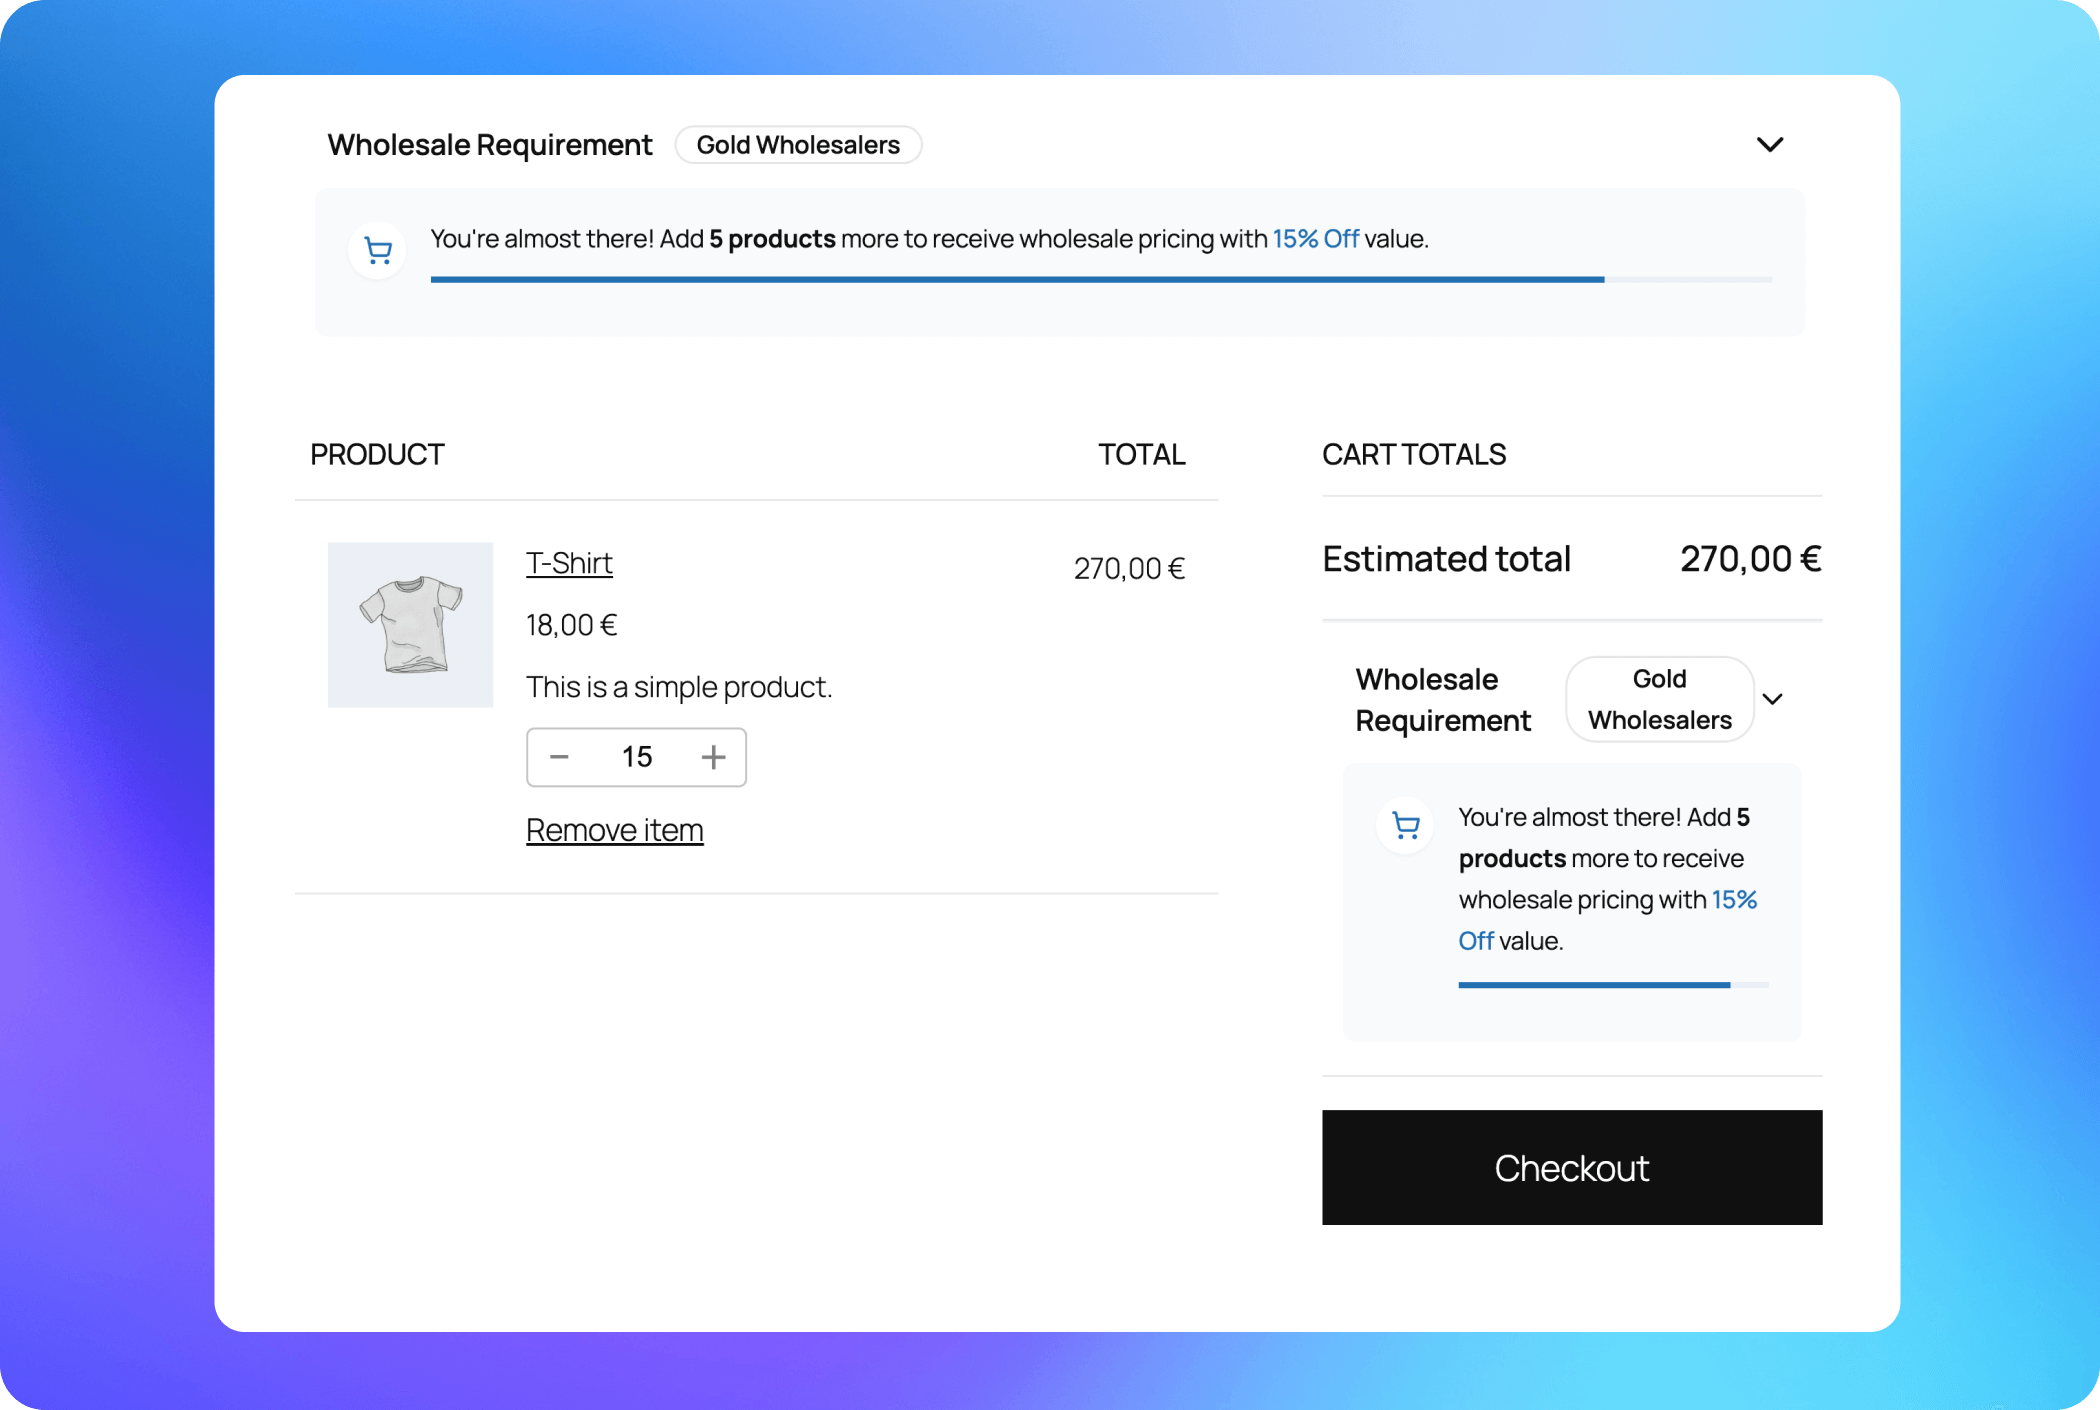Remove the T-Shirt item from cart
Viewport: 2100px width, 1410px height.
pos(614,830)
